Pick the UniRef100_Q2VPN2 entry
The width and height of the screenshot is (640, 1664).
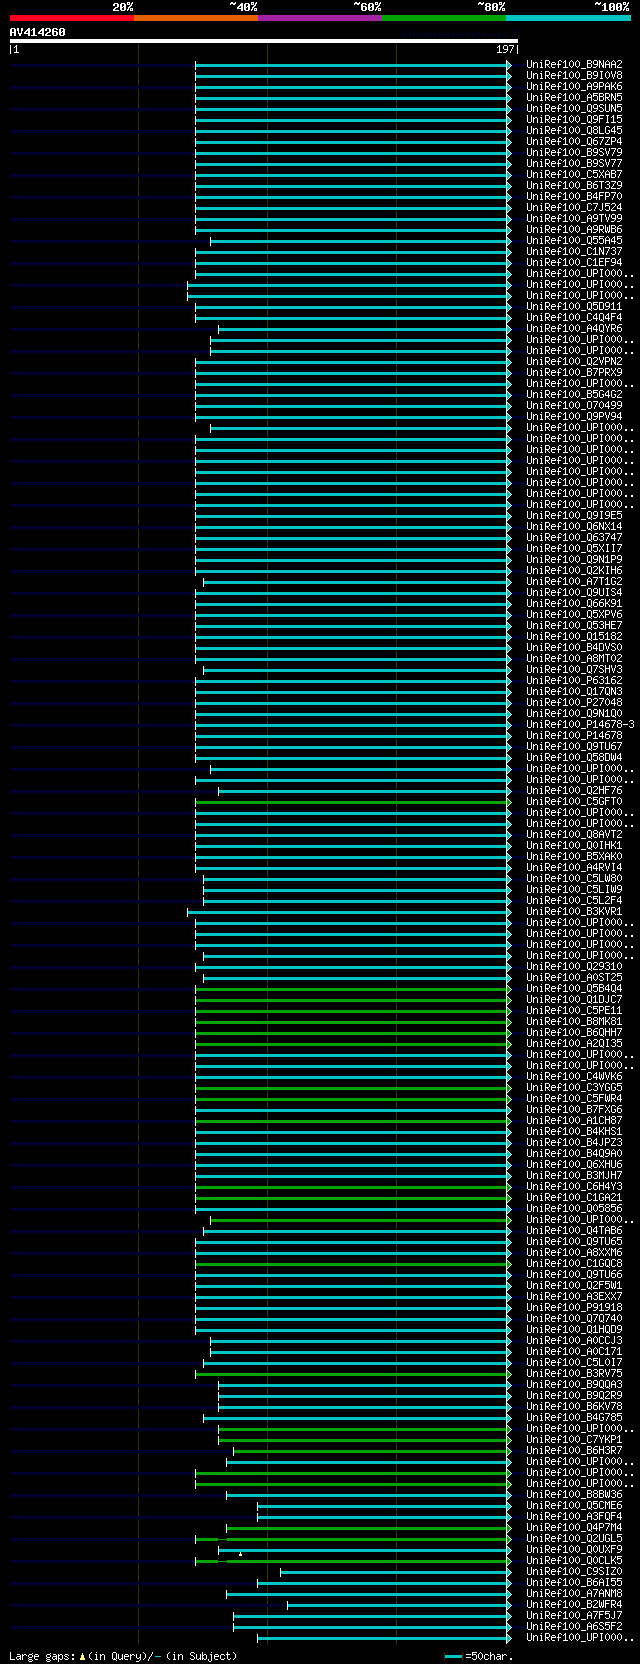tap(574, 361)
